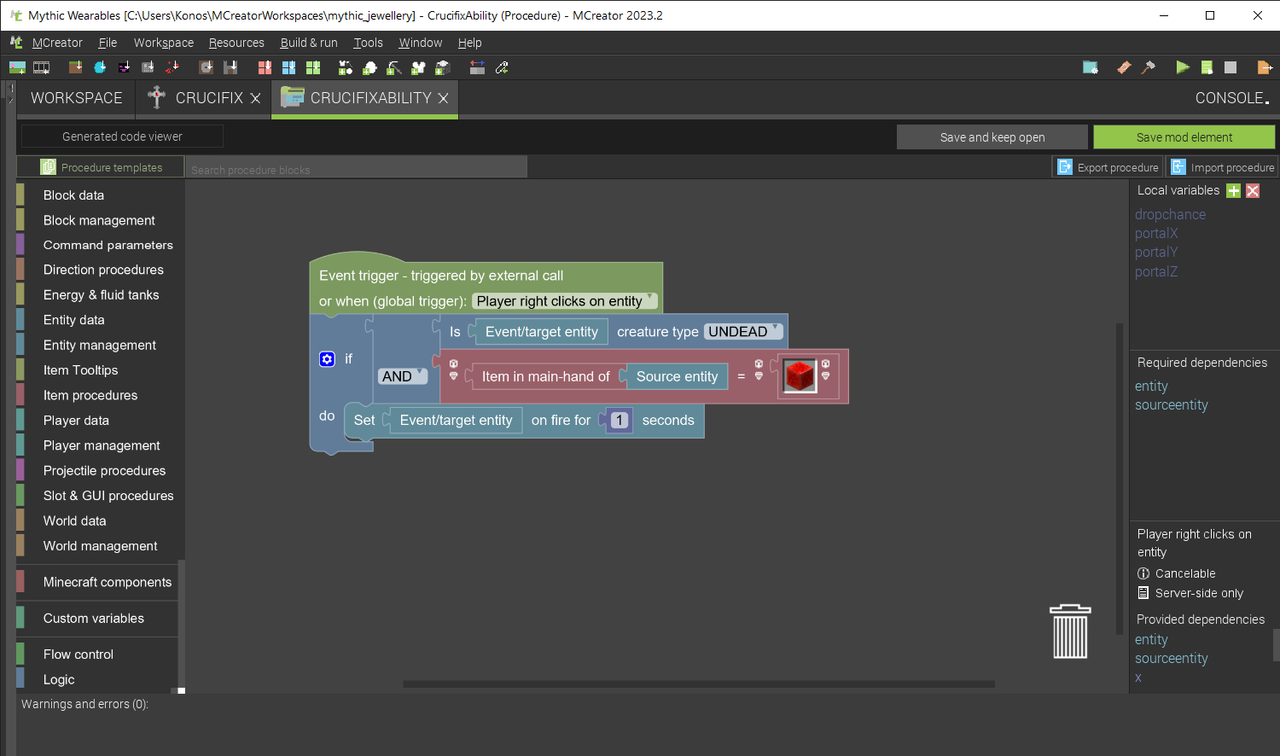The width and height of the screenshot is (1280, 756).
Task: Open the Custom variables category
Action: click(x=93, y=618)
